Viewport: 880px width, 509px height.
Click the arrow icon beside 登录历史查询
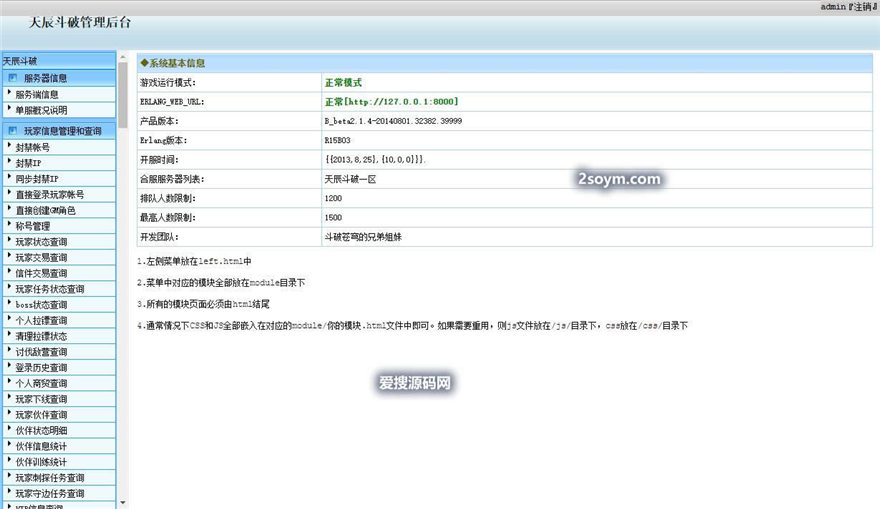pyautogui.click(x=9, y=367)
